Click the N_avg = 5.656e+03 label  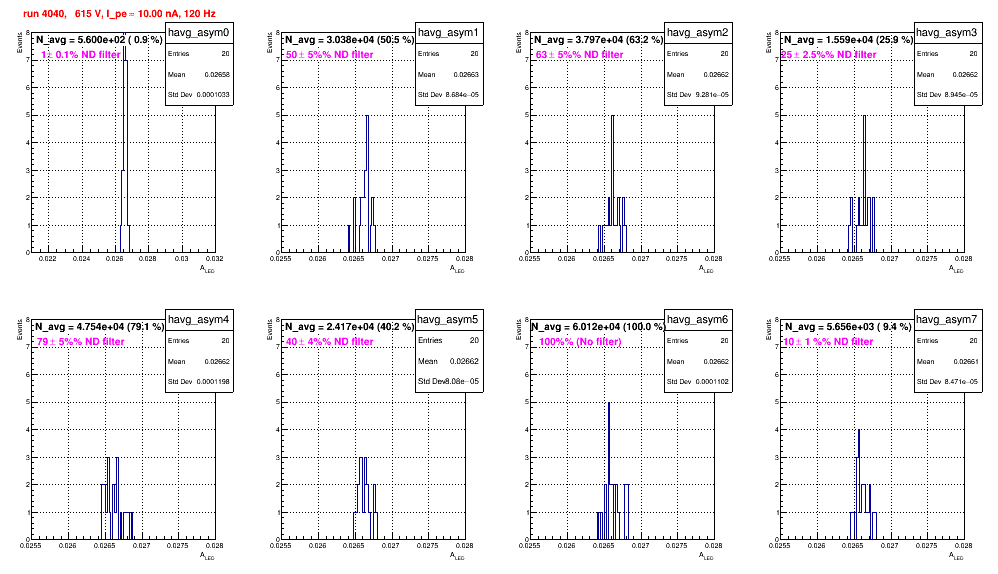point(848,326)
